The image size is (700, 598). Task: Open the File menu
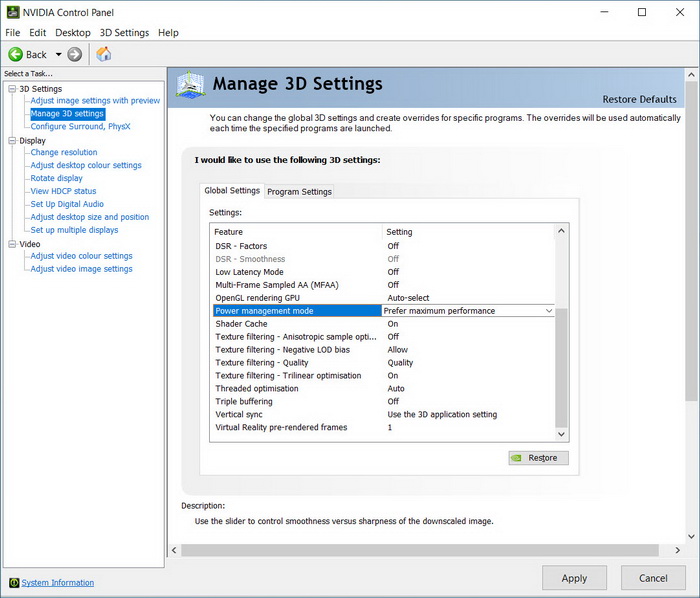point(12,33)
